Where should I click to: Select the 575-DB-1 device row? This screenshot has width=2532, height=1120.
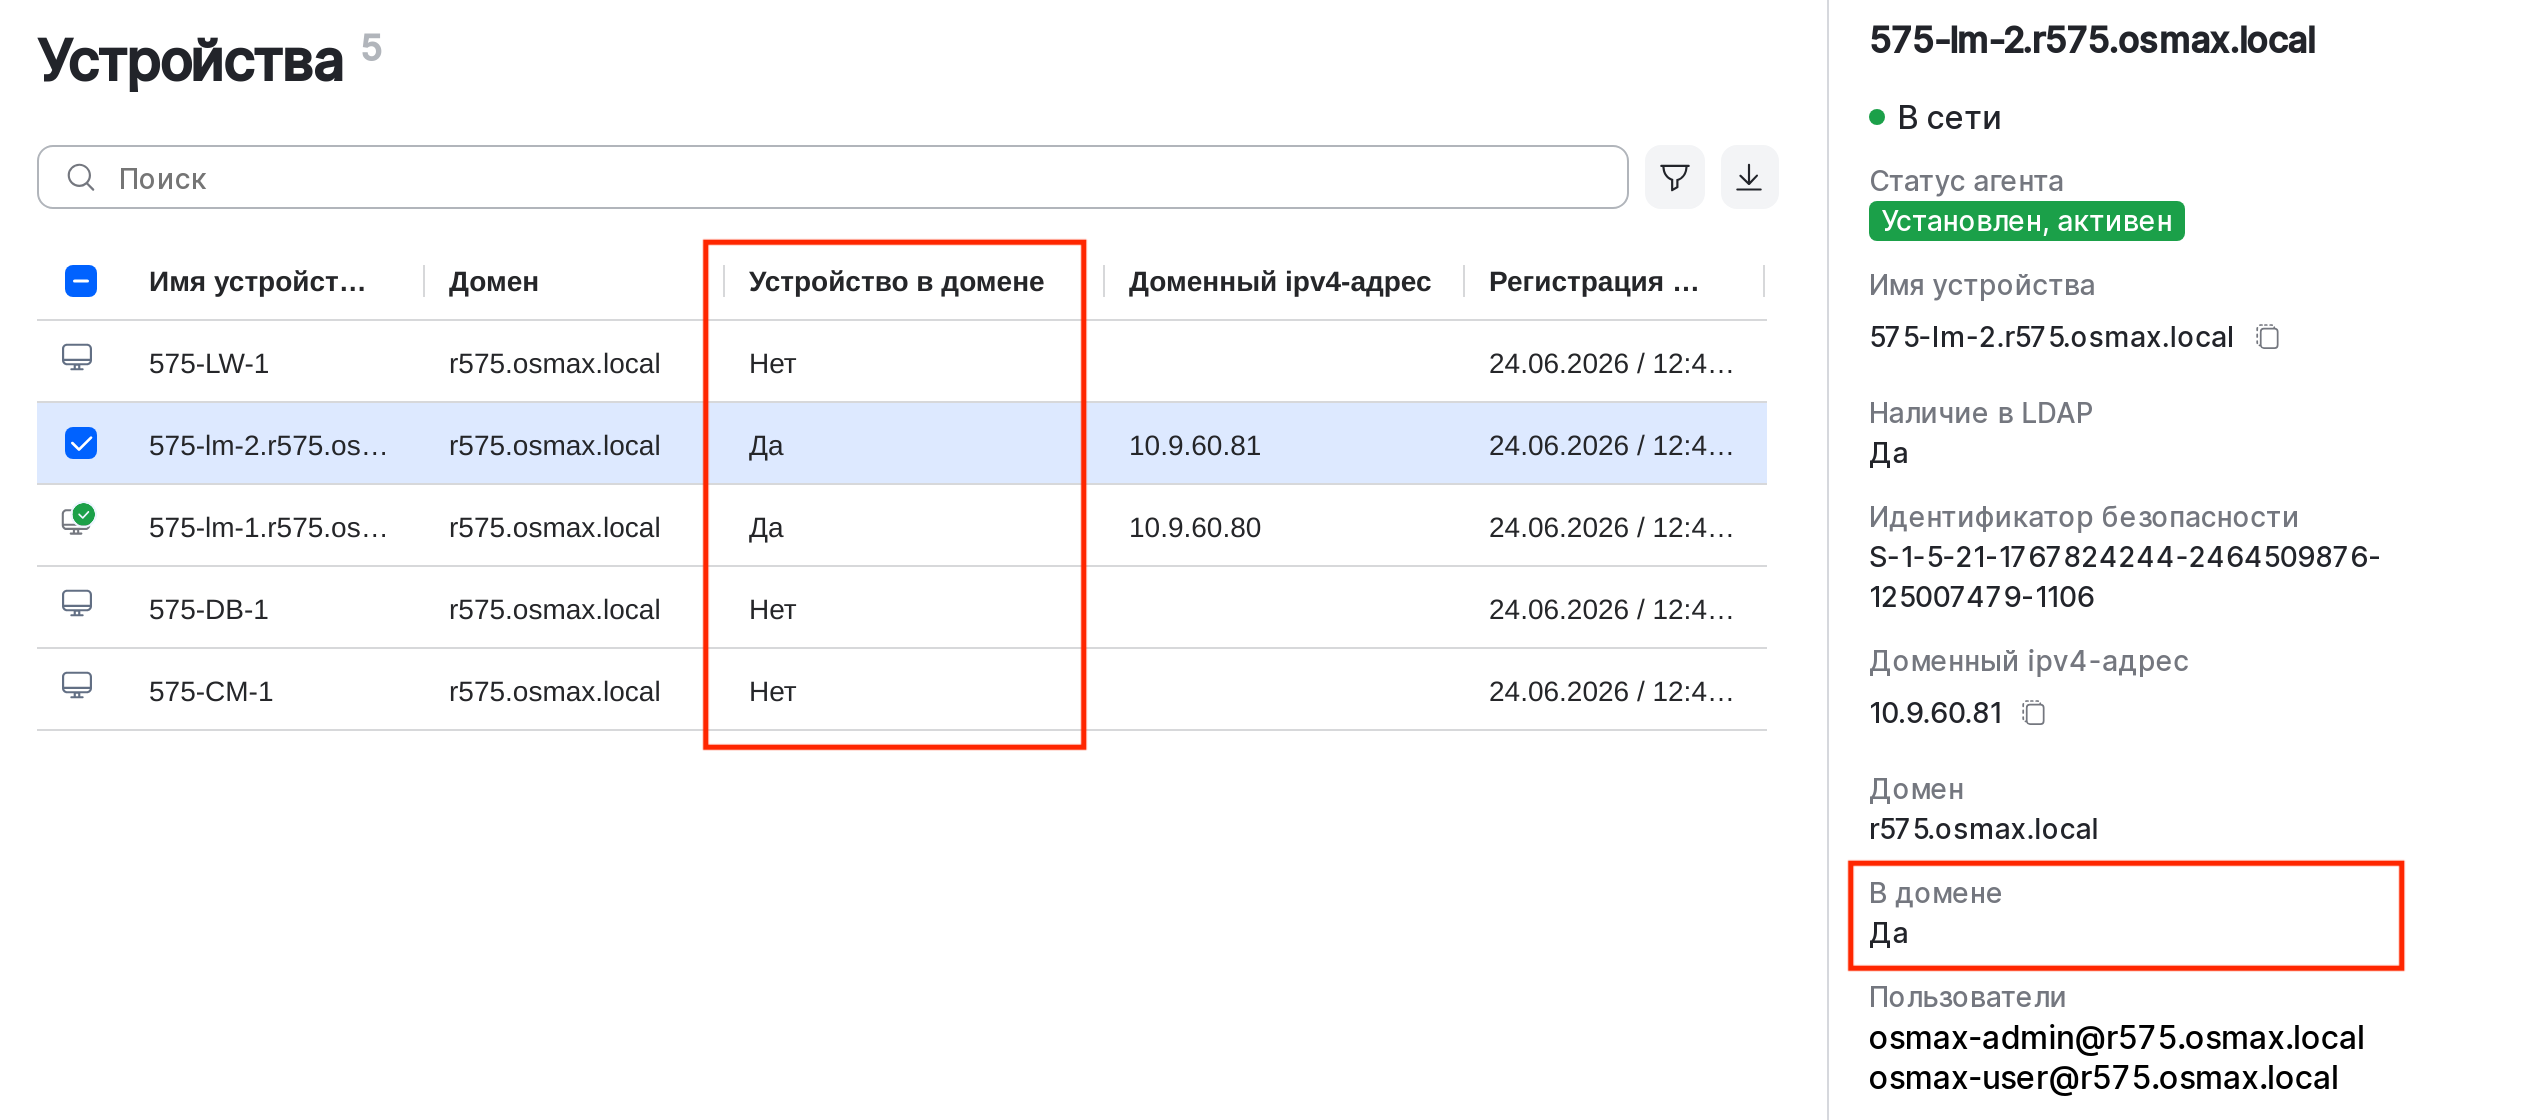(902, 608)
